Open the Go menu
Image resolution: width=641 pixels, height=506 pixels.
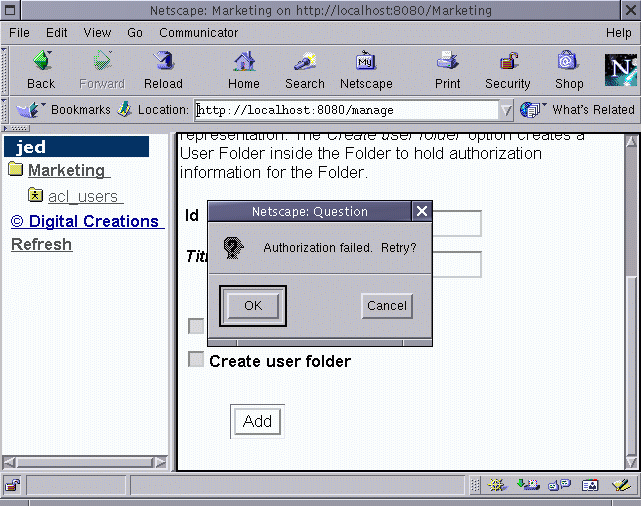click(x=135, y=33)
